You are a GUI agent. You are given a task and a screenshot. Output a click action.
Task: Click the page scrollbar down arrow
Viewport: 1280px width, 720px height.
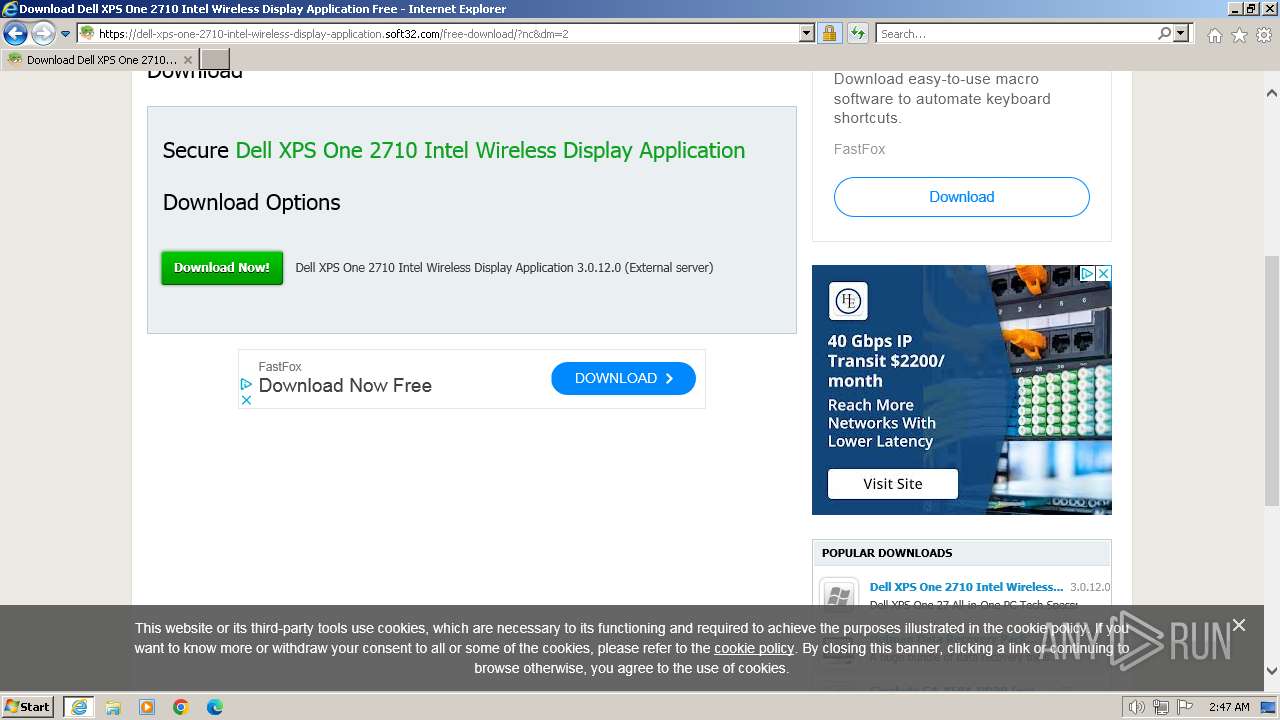(x=1271, y=672)
